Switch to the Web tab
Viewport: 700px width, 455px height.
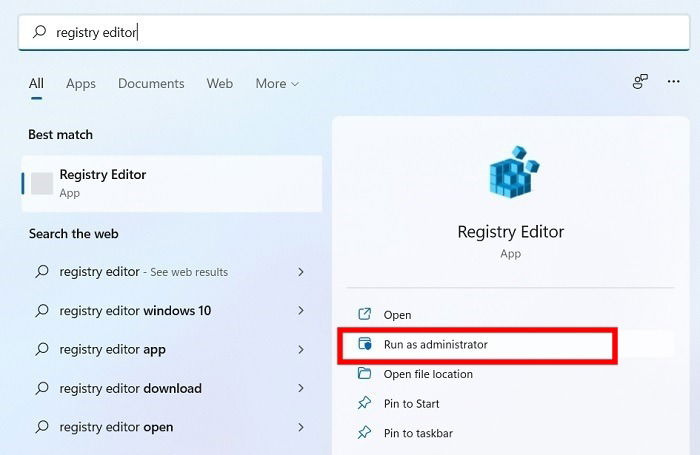coord(220,83)
